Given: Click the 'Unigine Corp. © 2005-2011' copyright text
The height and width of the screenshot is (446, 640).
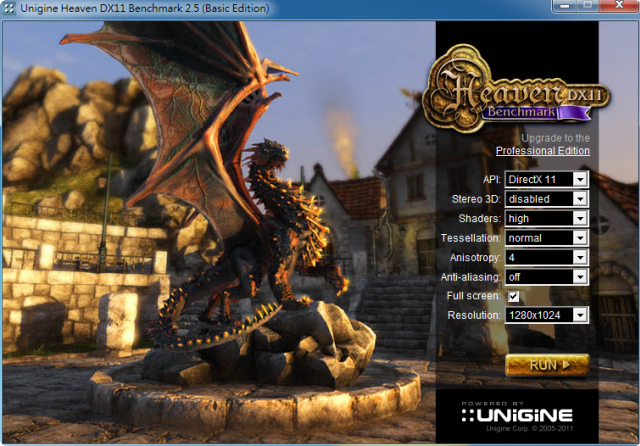Looking at the screenshot, I should [529, 428].
